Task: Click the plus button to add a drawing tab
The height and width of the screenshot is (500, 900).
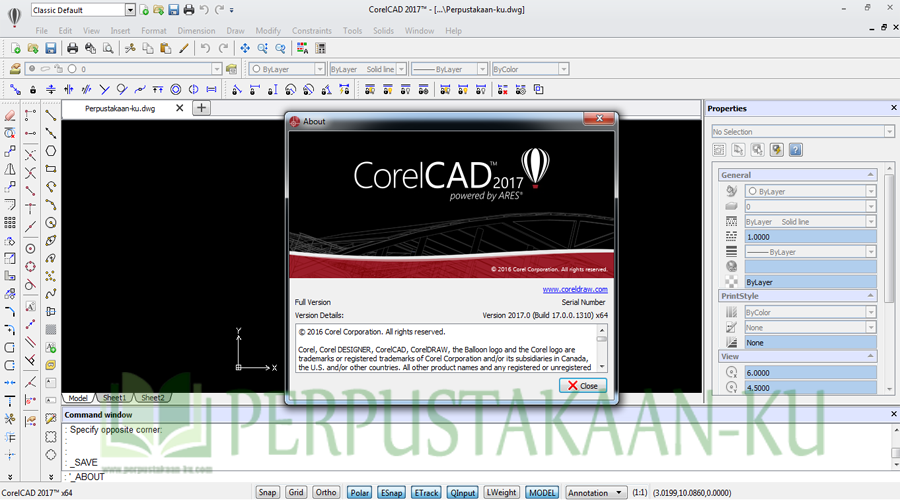Action: 201,108
